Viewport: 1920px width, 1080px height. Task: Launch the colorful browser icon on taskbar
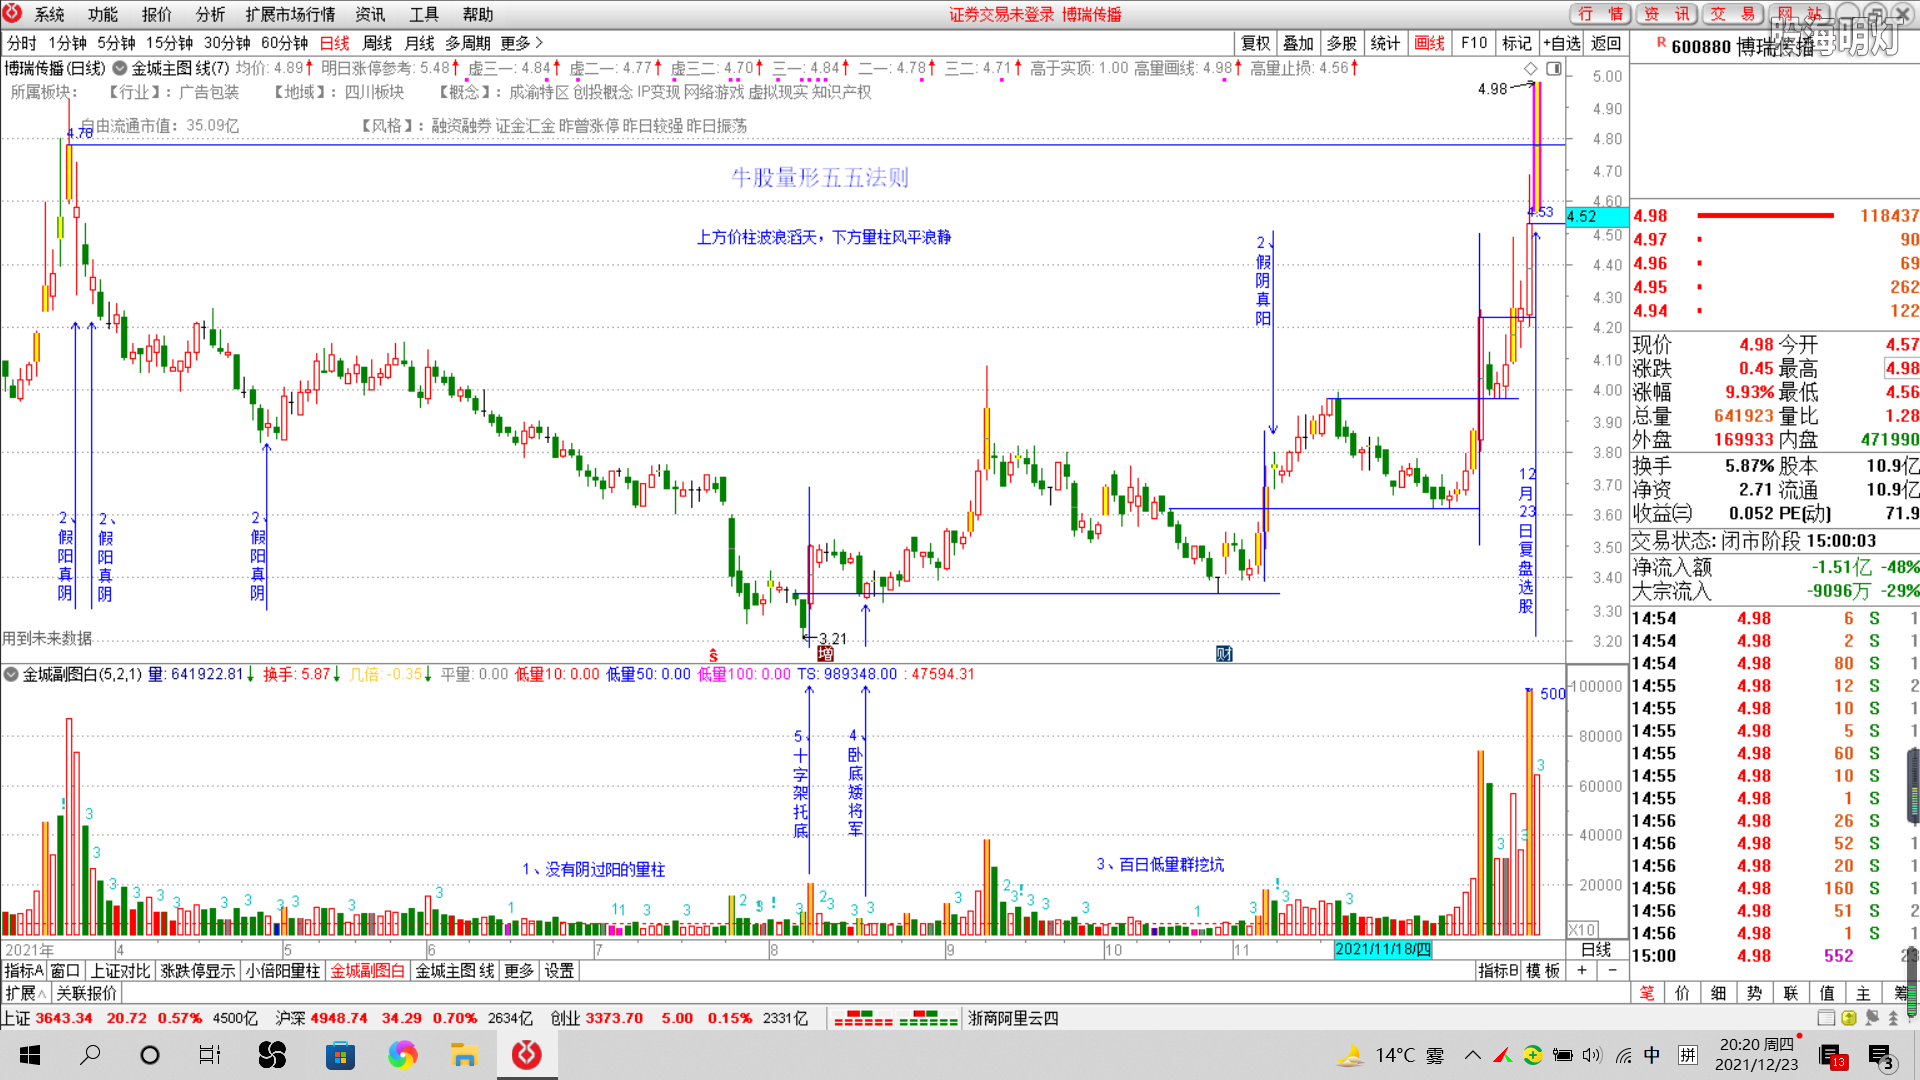coord(403,1055)
